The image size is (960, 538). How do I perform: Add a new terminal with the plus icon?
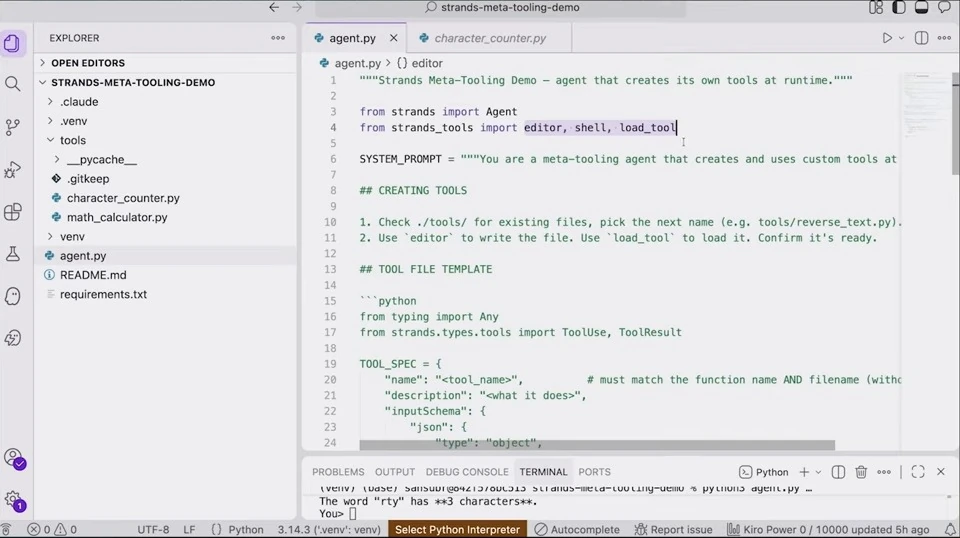tap(804, 472)
